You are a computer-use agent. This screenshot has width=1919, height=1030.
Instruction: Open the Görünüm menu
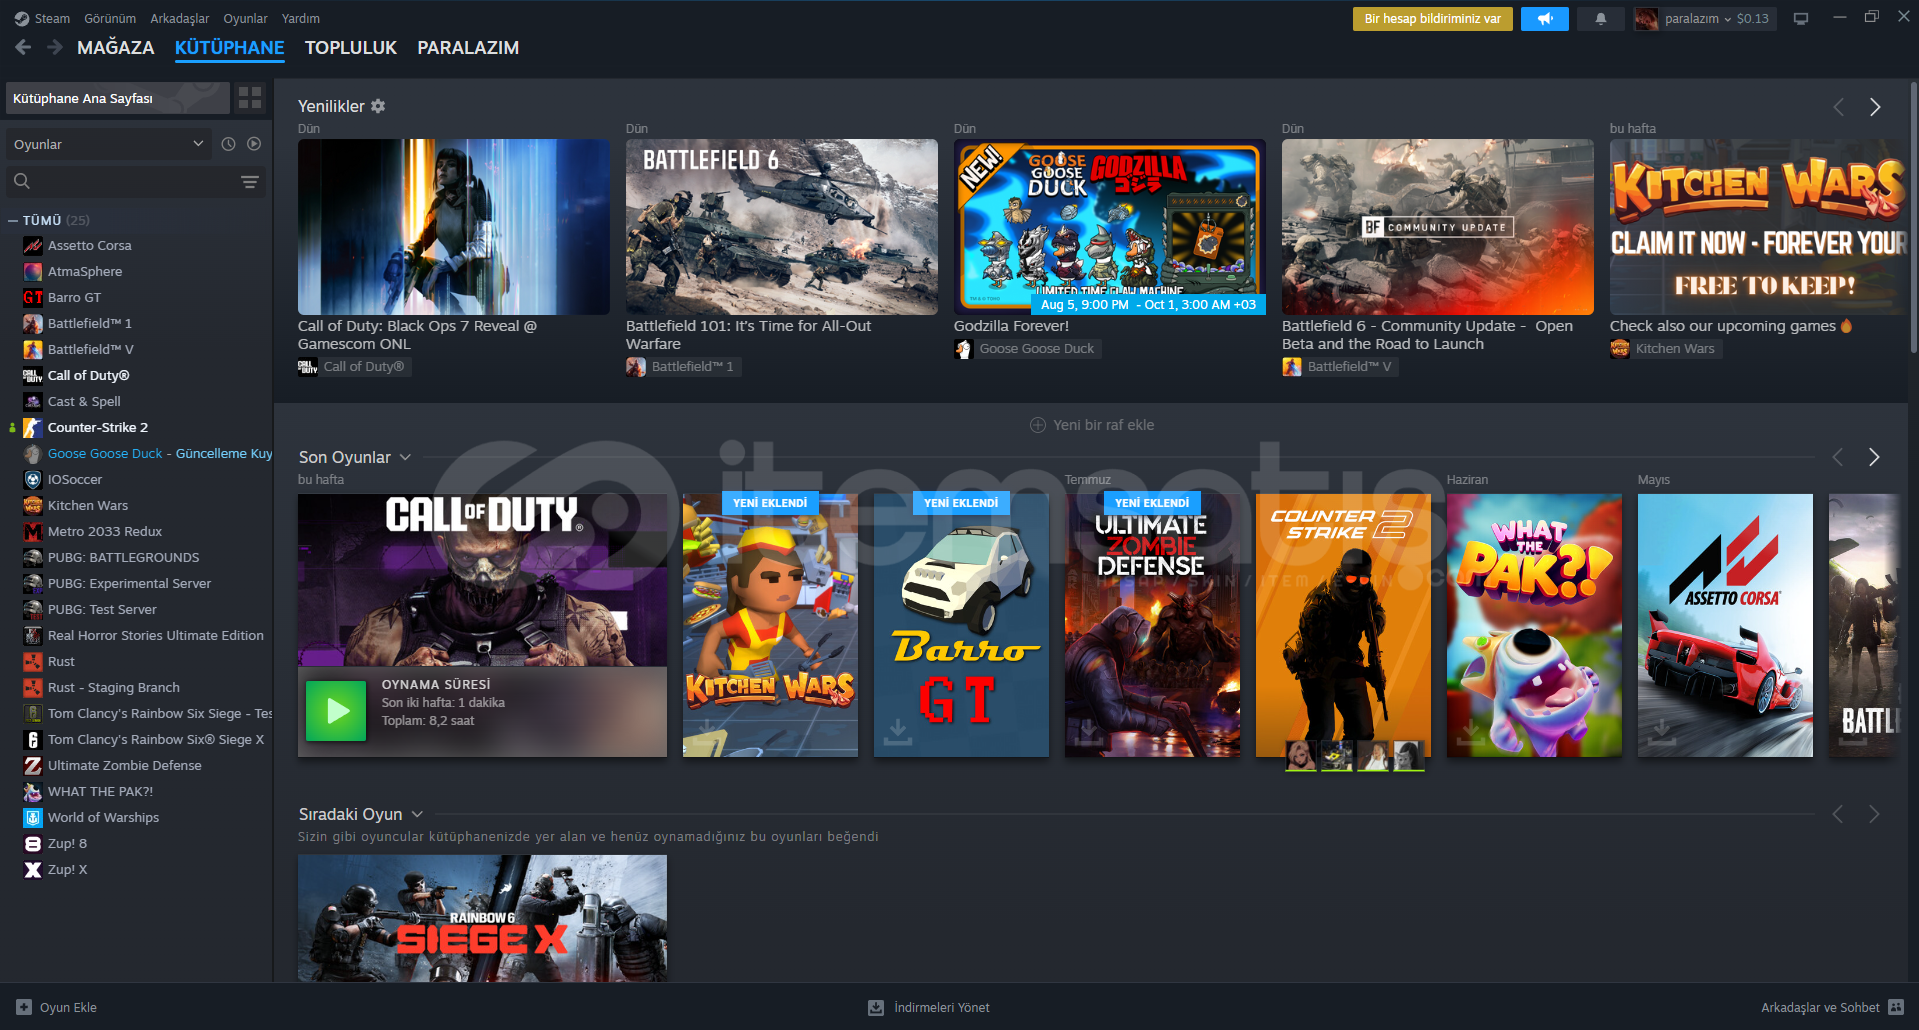(x=110, y=18)
